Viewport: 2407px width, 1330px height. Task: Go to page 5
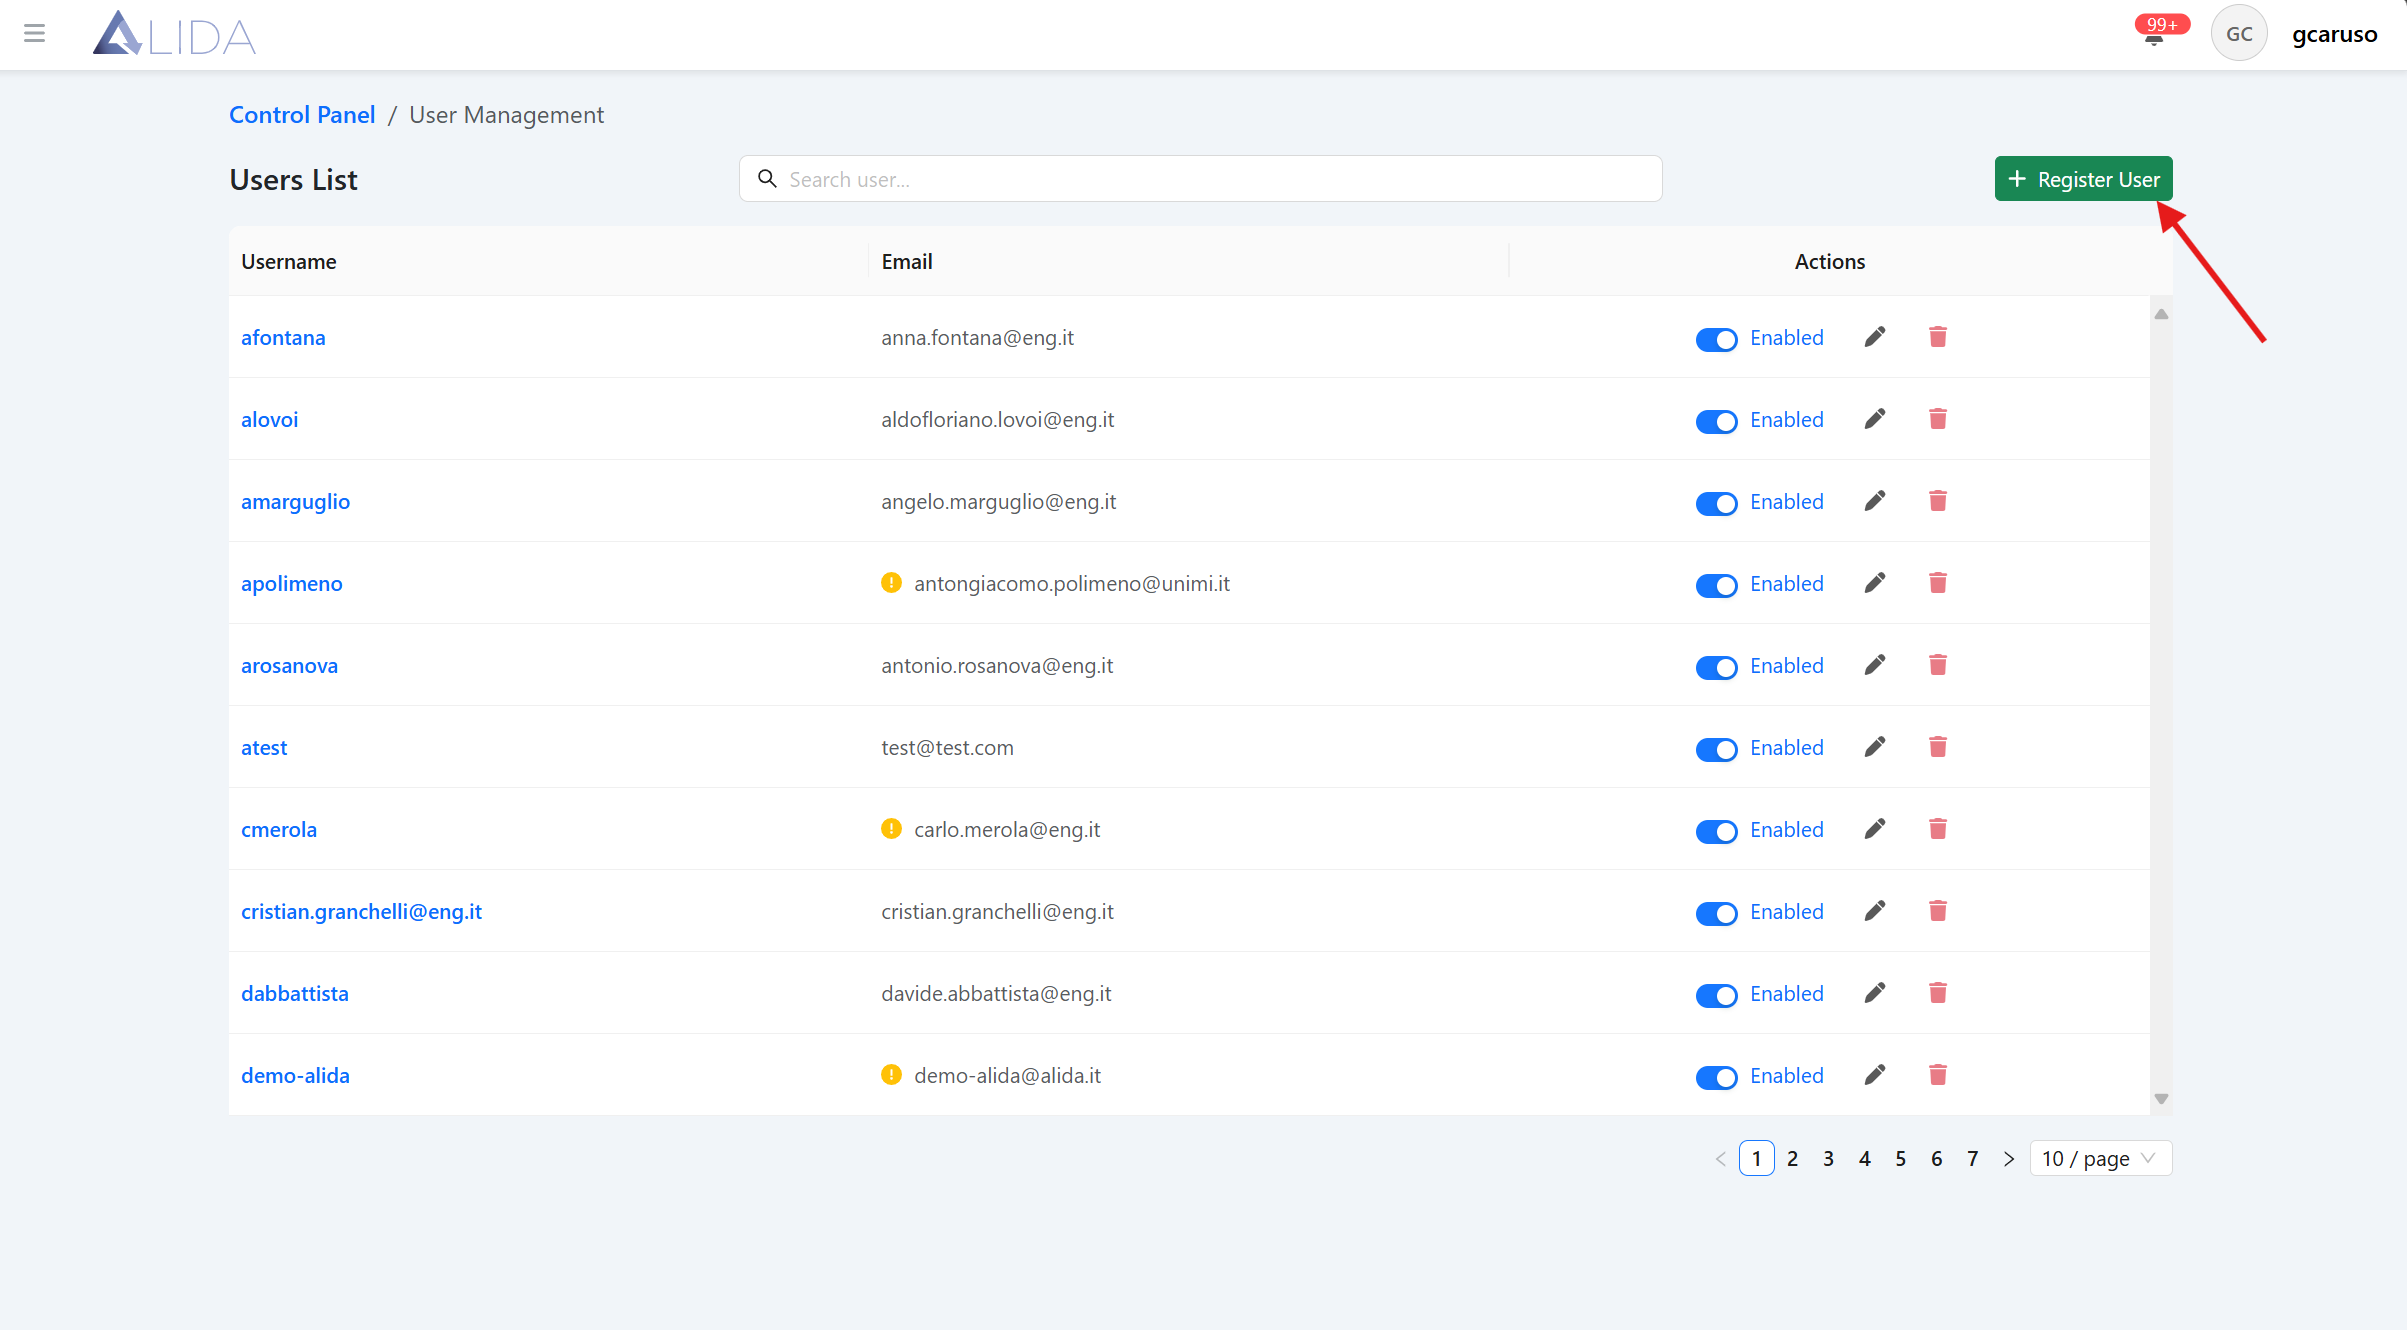tap(1901, 1159)
